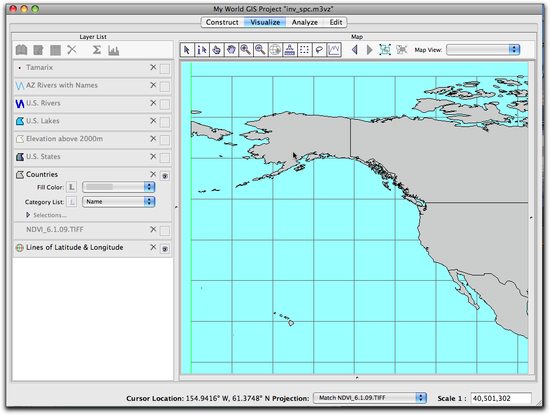This screenshot has width=550, height=415.
Task: Open the Projection dropdown
Action: click(x=370, y=398)
